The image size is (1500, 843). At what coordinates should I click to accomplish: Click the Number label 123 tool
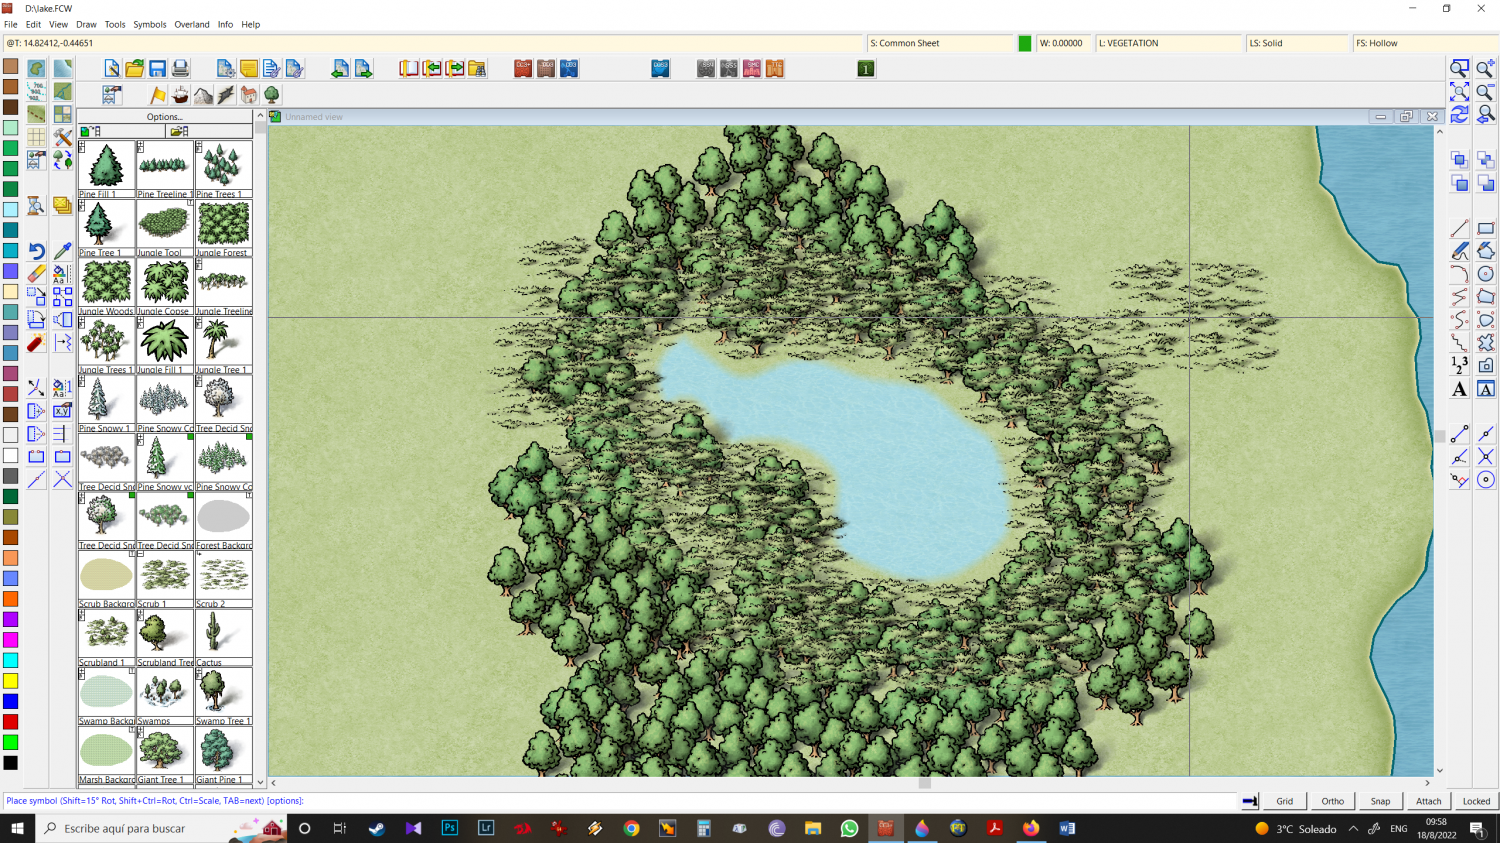1460,365
